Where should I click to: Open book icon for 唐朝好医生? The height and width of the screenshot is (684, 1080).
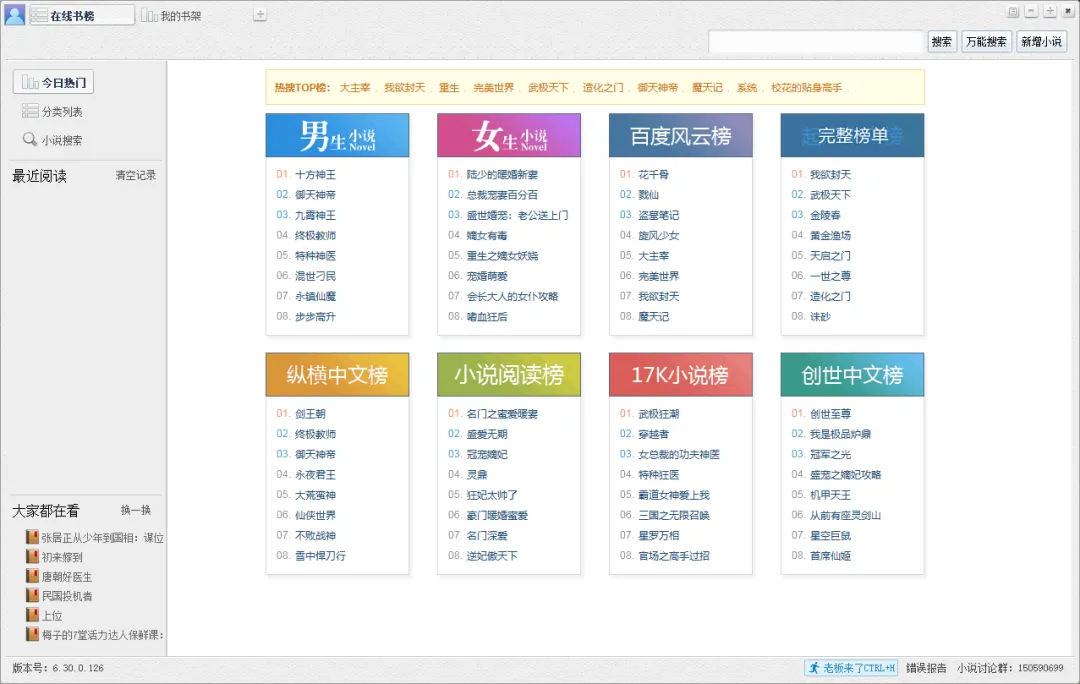[32, 575]
